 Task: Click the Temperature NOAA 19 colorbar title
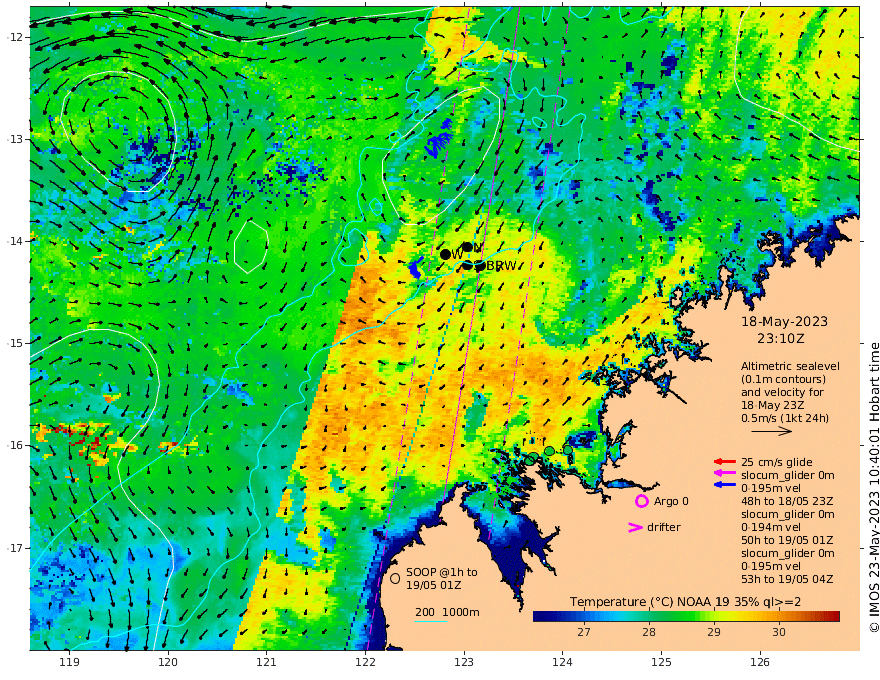pos(685,601)
